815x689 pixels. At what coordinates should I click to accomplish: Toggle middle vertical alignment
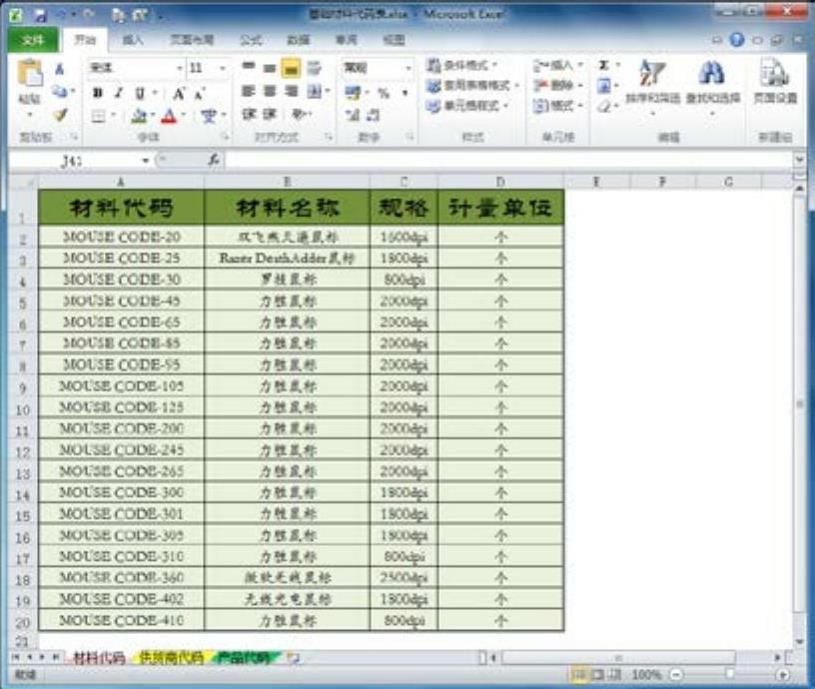pos(269,68)
